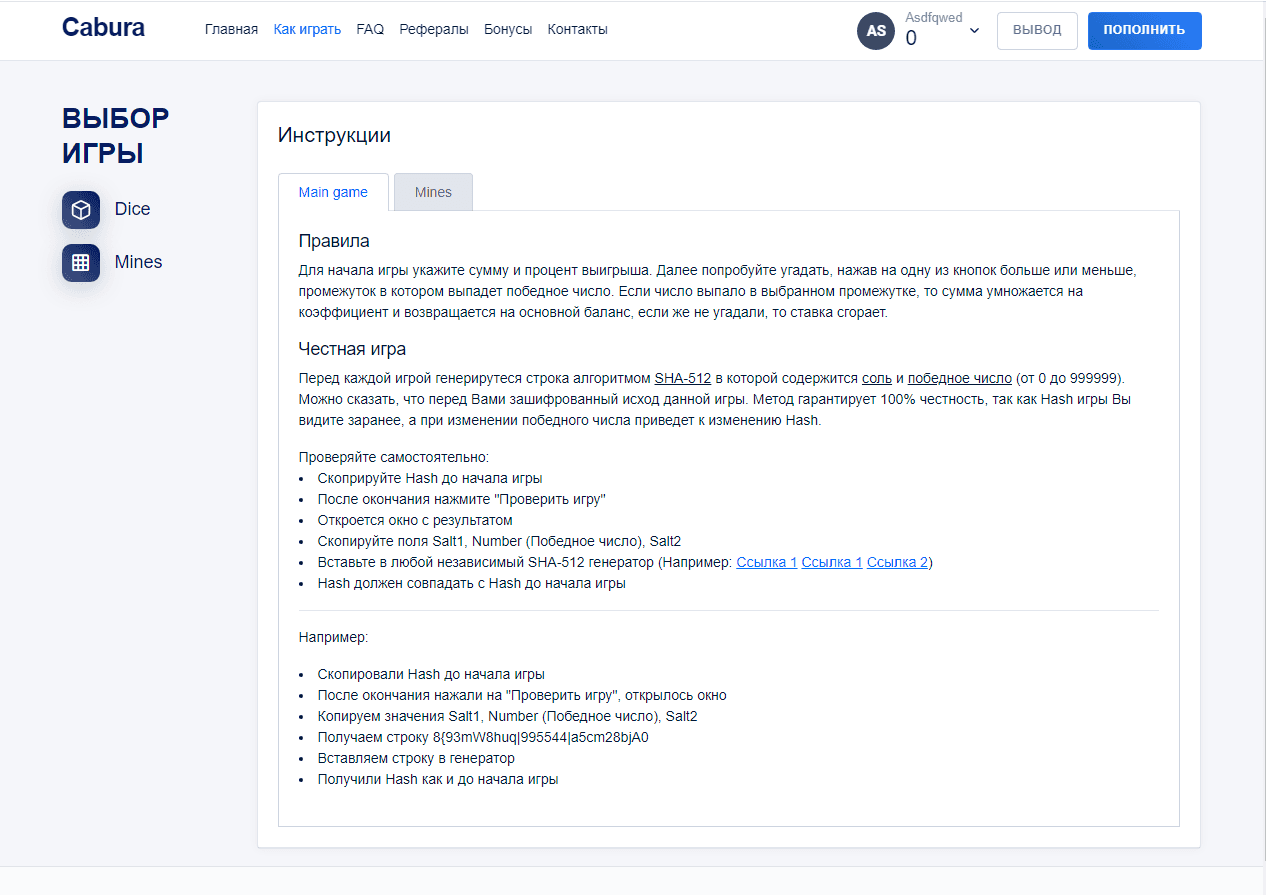The image size is (1266, 895).
Task: Go to Главная in the navigation bar
Action: pyautogui.click(x=231, y=30)
